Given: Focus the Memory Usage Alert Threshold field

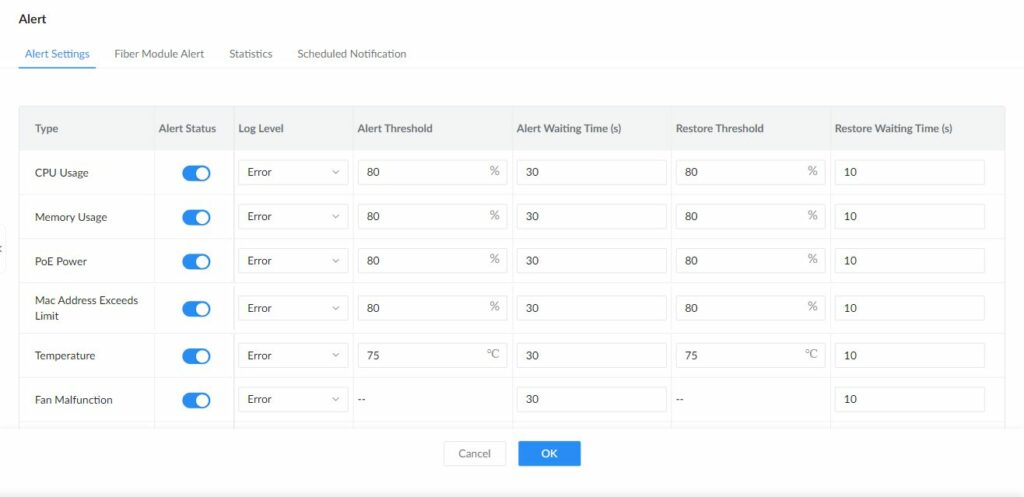Looking at the screenshot, I should (x=432, y=216).
